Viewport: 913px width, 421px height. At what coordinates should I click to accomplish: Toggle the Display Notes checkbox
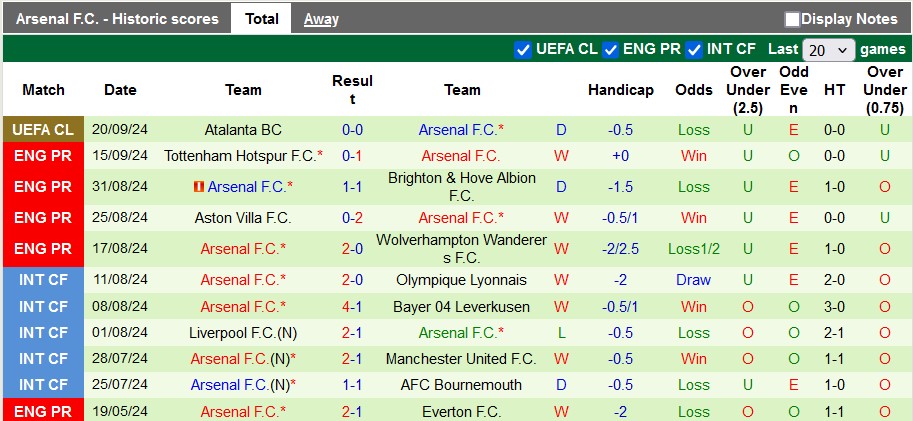point(793,19)
